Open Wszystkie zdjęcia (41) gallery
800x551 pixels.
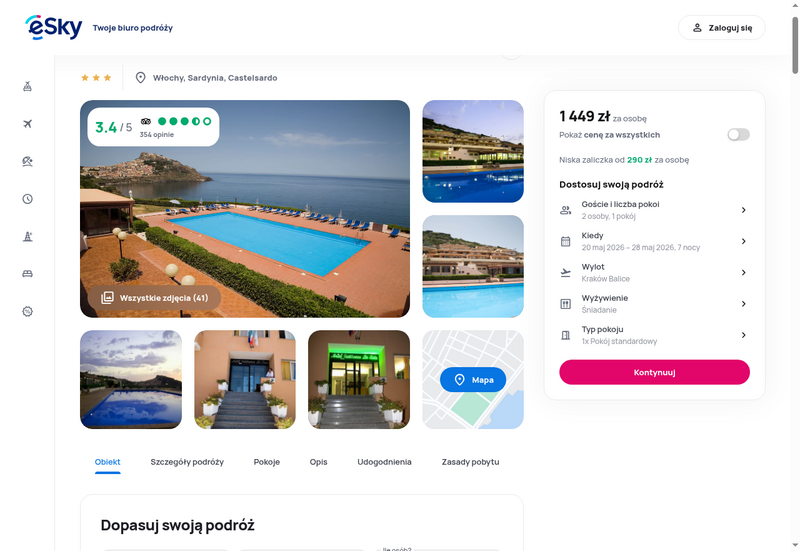click(155, 298)
